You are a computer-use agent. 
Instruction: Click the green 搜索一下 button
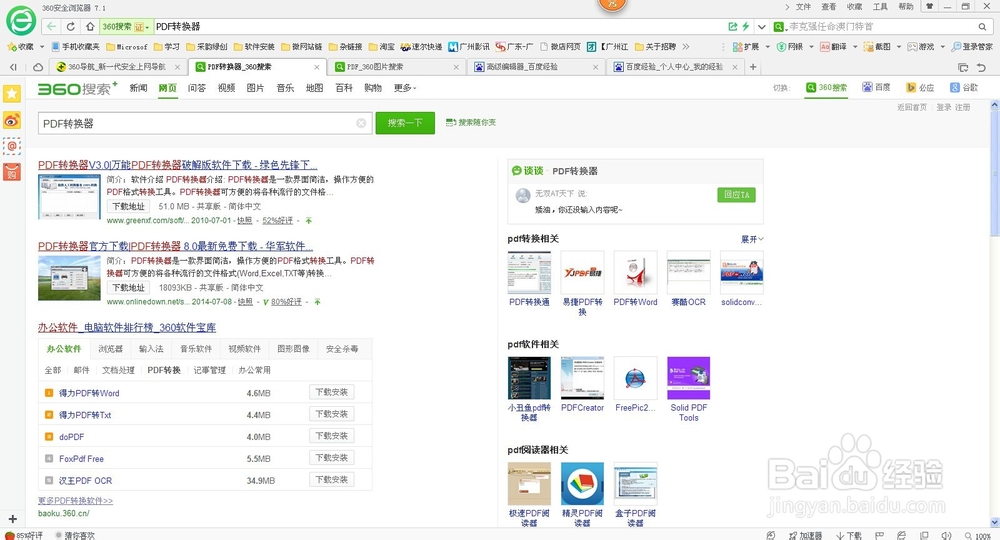pos(405,123)
